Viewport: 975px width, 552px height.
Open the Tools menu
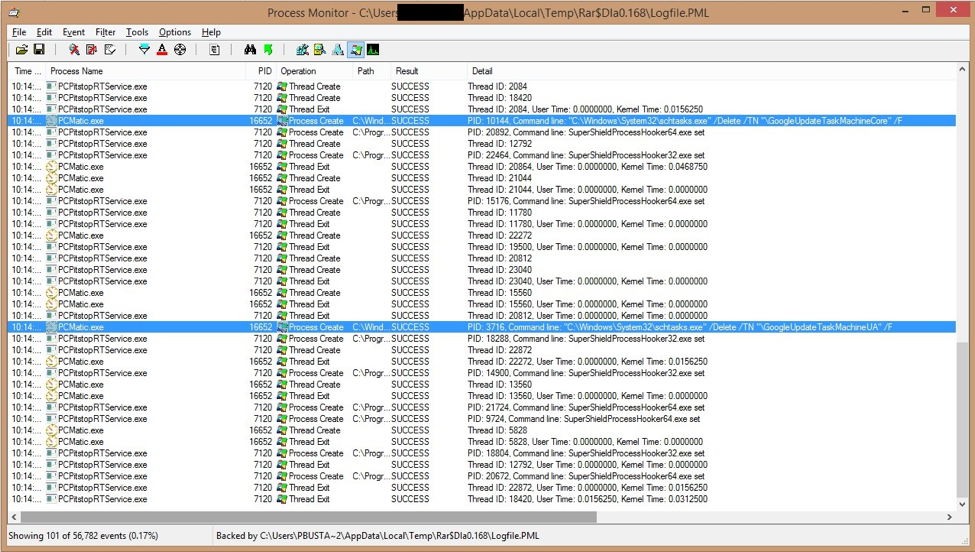coord(137,32)
